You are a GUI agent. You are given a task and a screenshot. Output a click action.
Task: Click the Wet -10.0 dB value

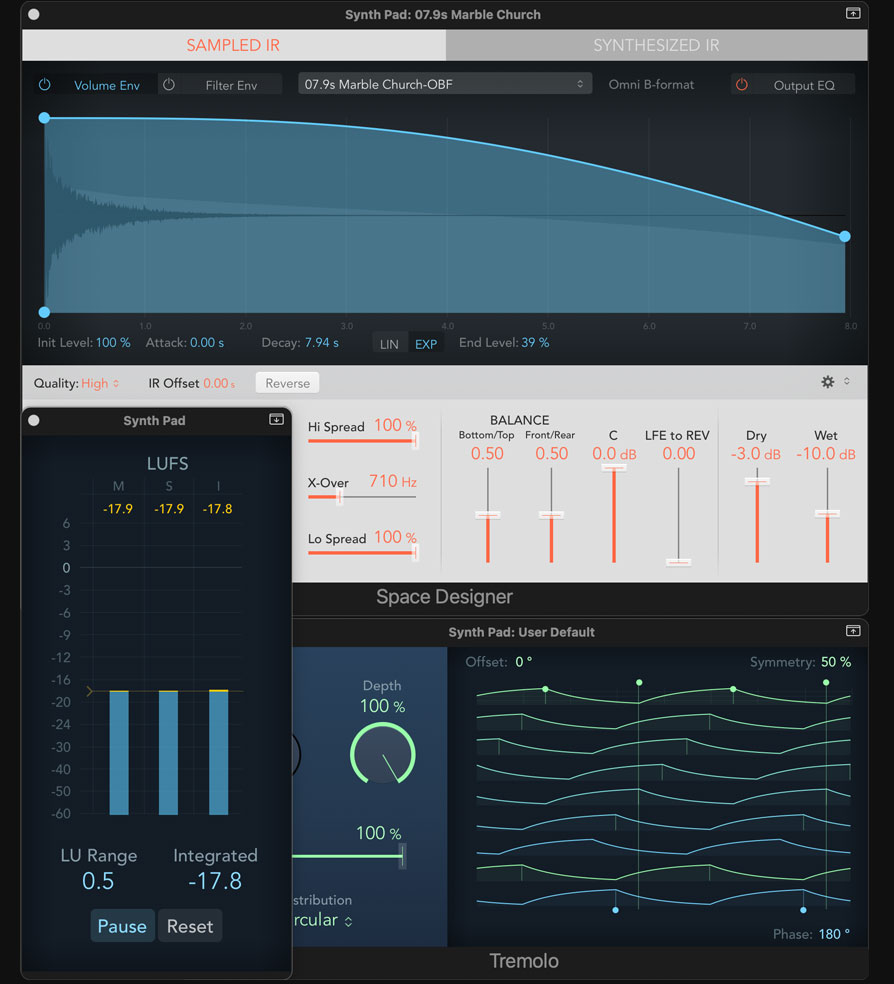point(826,454)
